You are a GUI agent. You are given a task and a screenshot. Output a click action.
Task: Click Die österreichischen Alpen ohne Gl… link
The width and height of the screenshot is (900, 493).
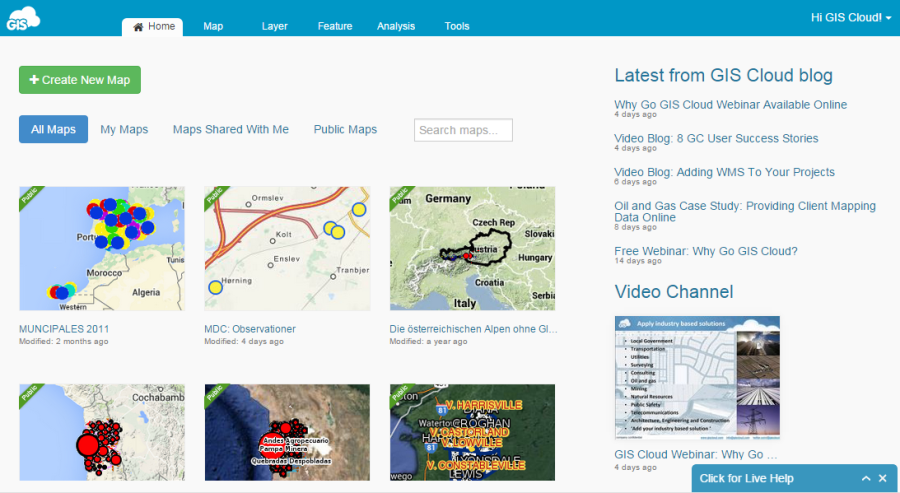[473, 329]
